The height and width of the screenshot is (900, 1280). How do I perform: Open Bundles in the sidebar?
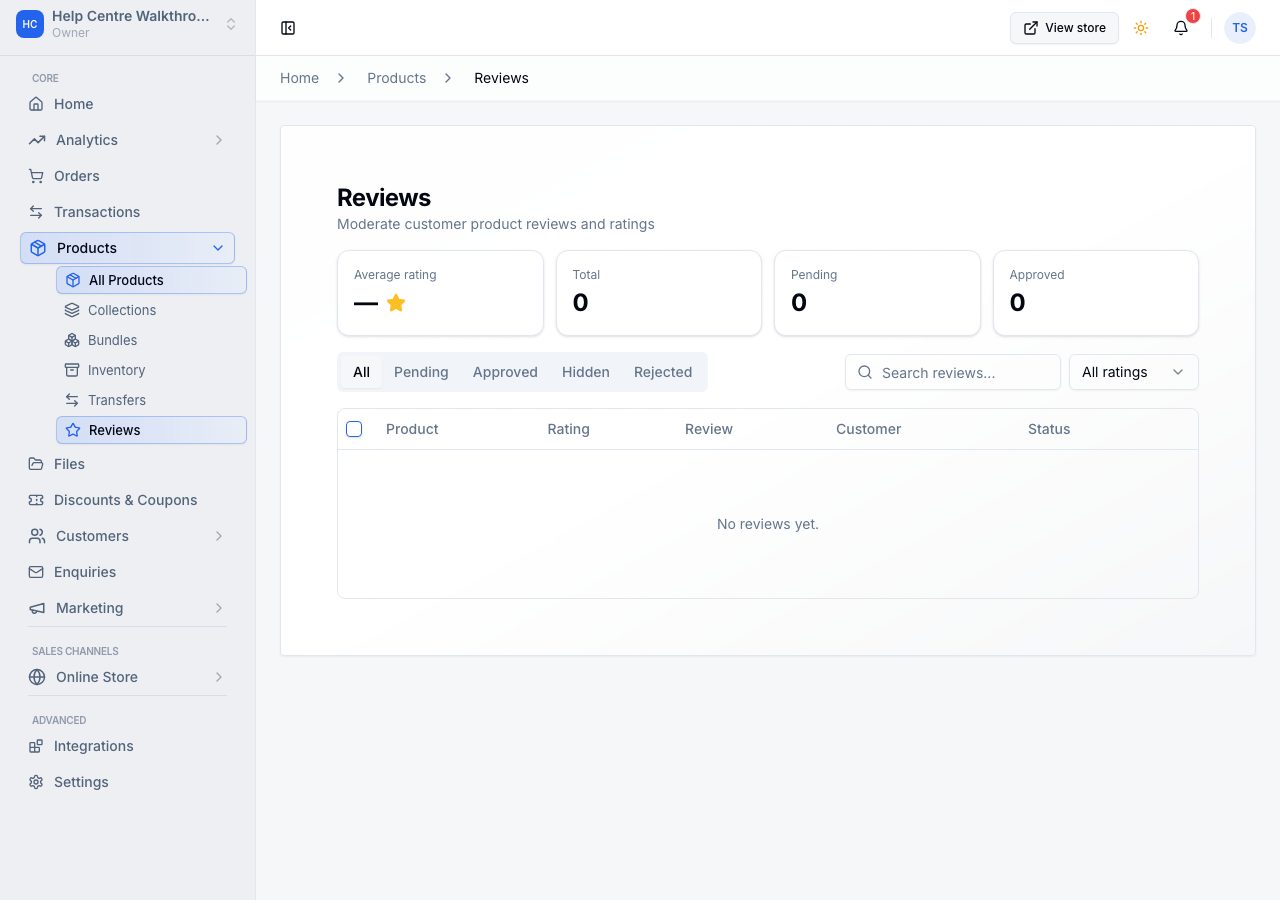click(151, 340)
